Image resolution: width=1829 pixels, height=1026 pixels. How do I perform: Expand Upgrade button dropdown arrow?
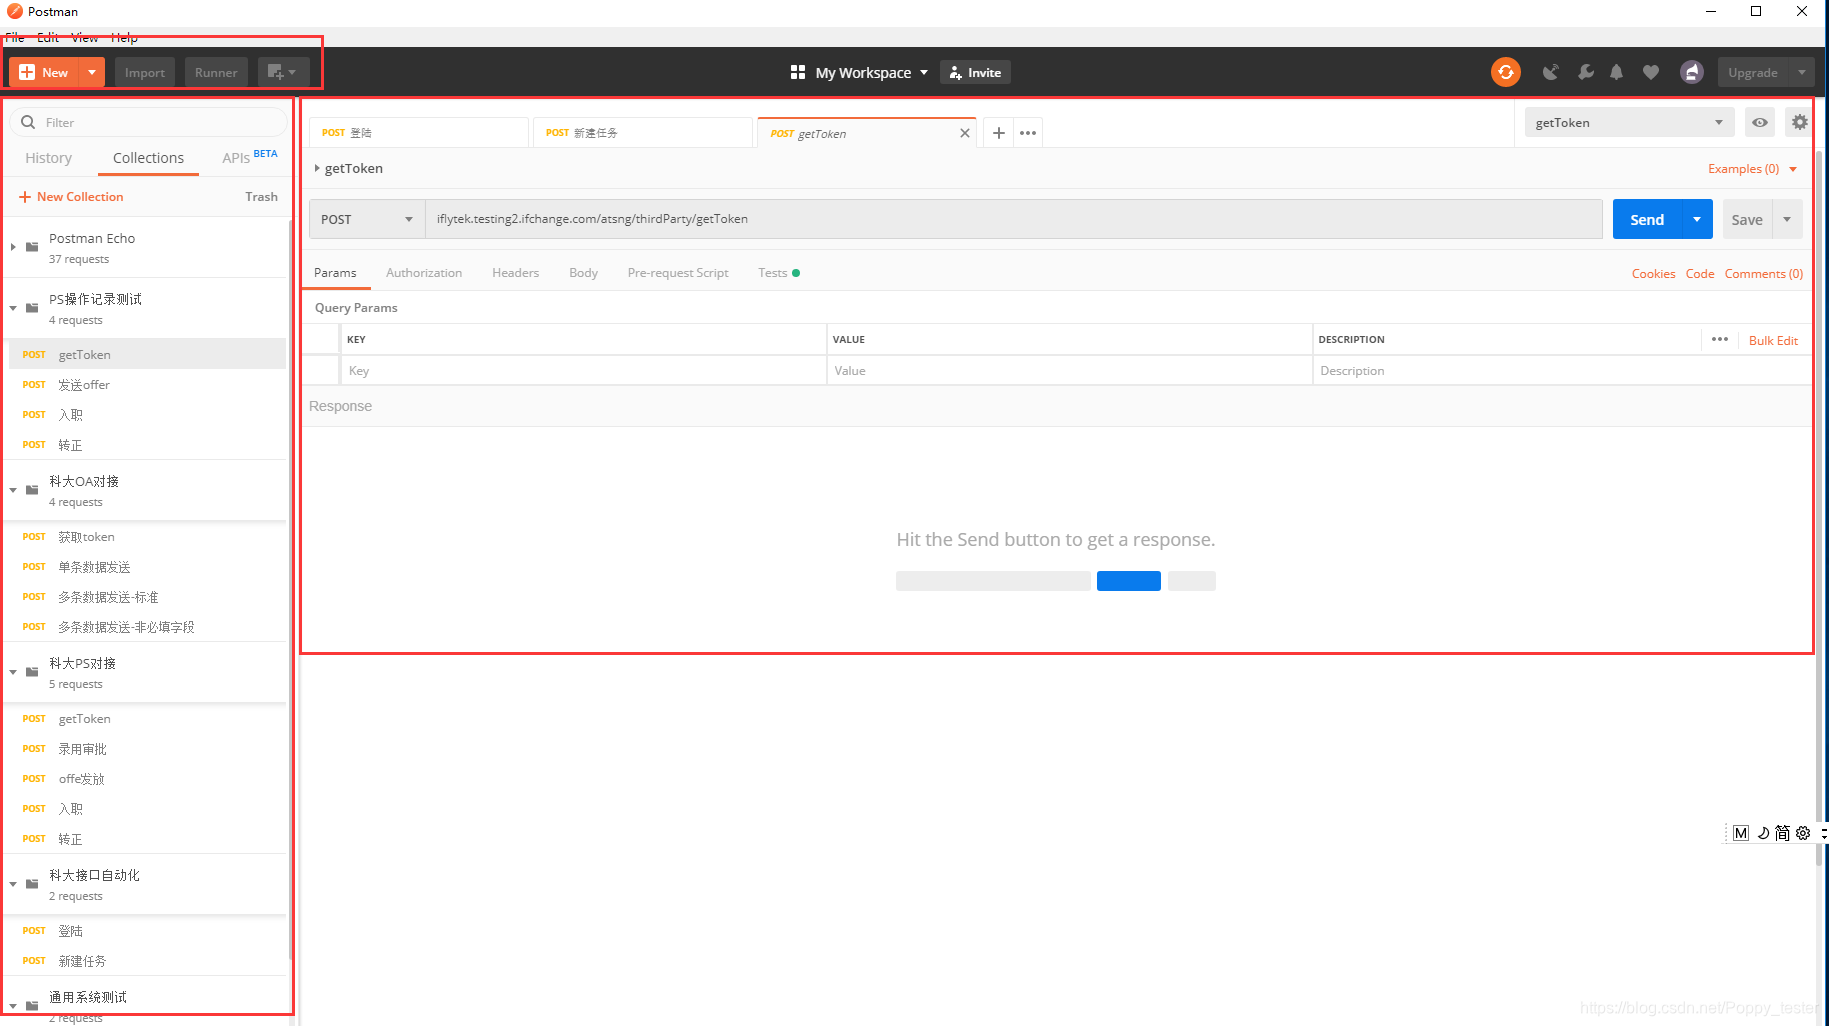1802,72
